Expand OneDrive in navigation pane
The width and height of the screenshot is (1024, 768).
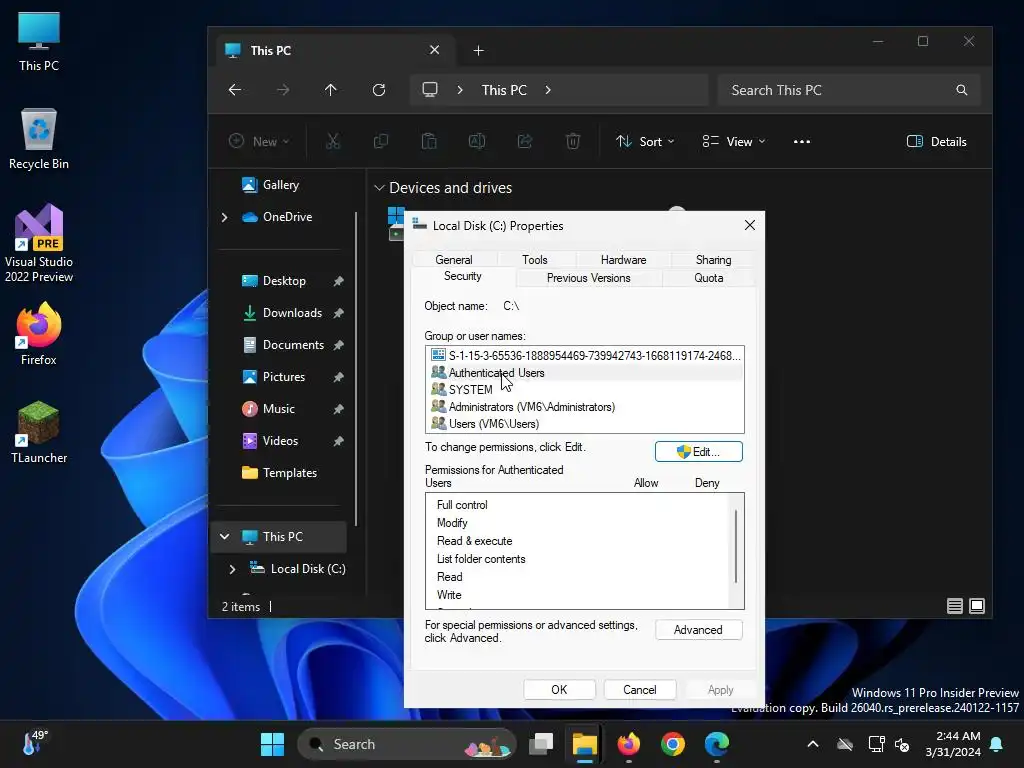point(224,217)
